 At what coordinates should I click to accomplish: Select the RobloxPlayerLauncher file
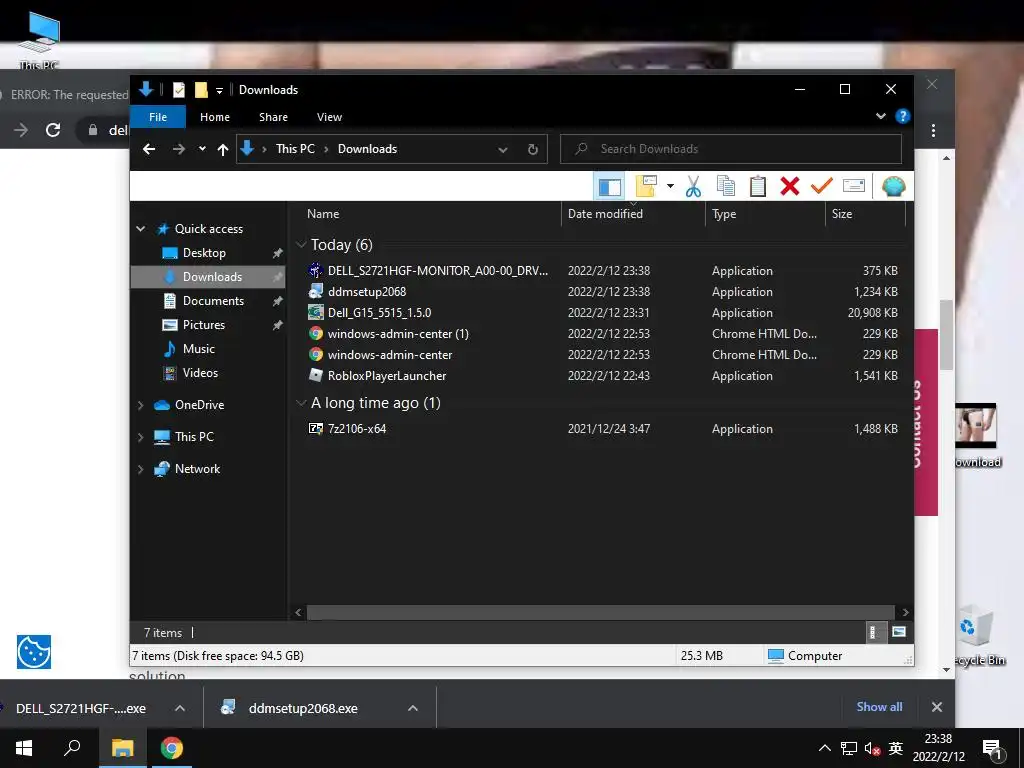coord(387,376)
